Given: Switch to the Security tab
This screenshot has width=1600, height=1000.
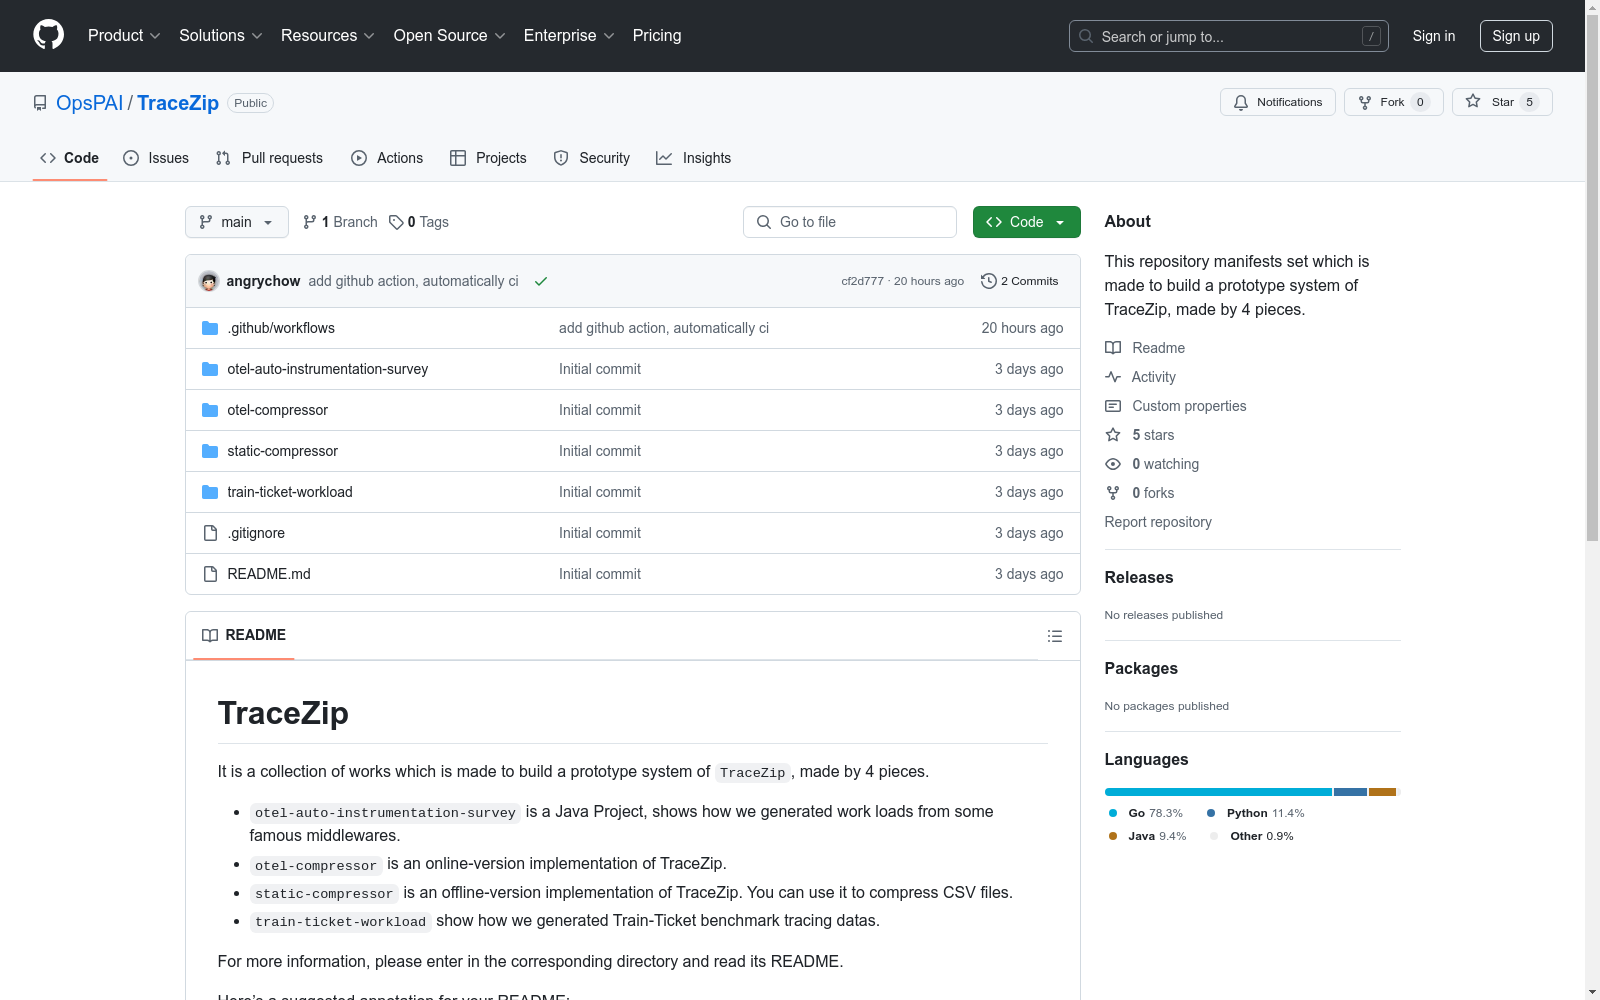Looking at the screenshot, I should (592, 158).
